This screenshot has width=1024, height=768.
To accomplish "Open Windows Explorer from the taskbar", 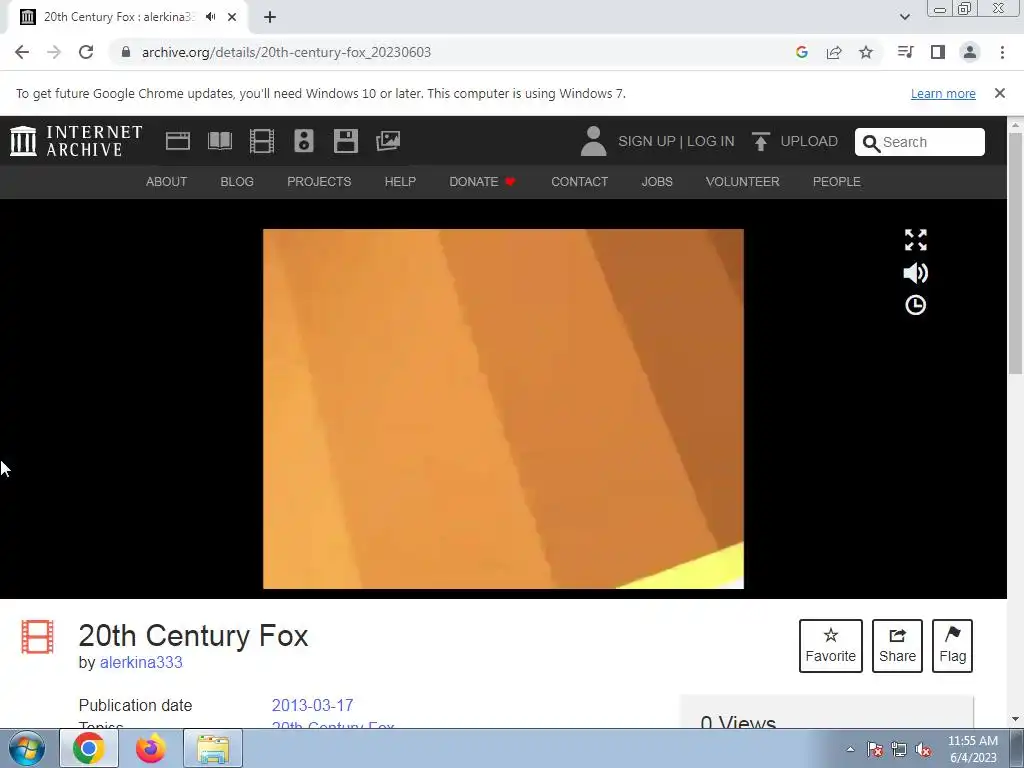I will click(213, 748).
